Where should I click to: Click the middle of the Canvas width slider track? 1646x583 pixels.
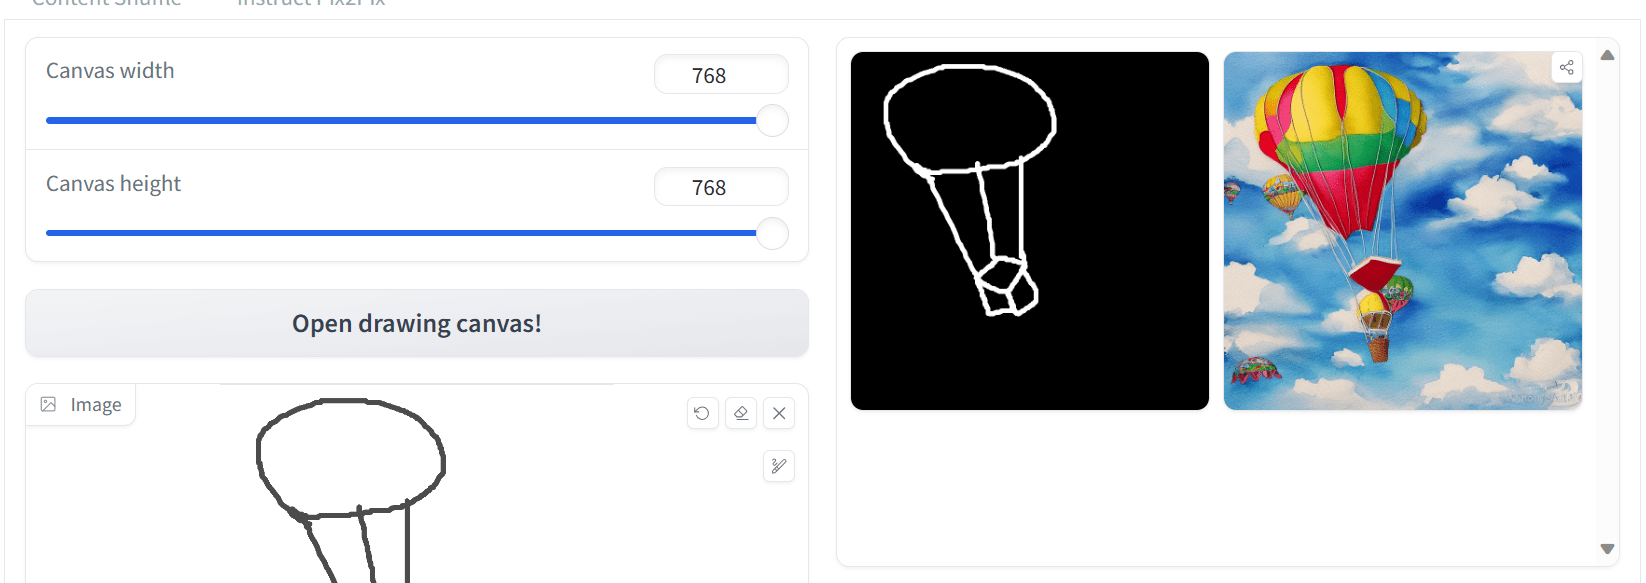(409, 121)
